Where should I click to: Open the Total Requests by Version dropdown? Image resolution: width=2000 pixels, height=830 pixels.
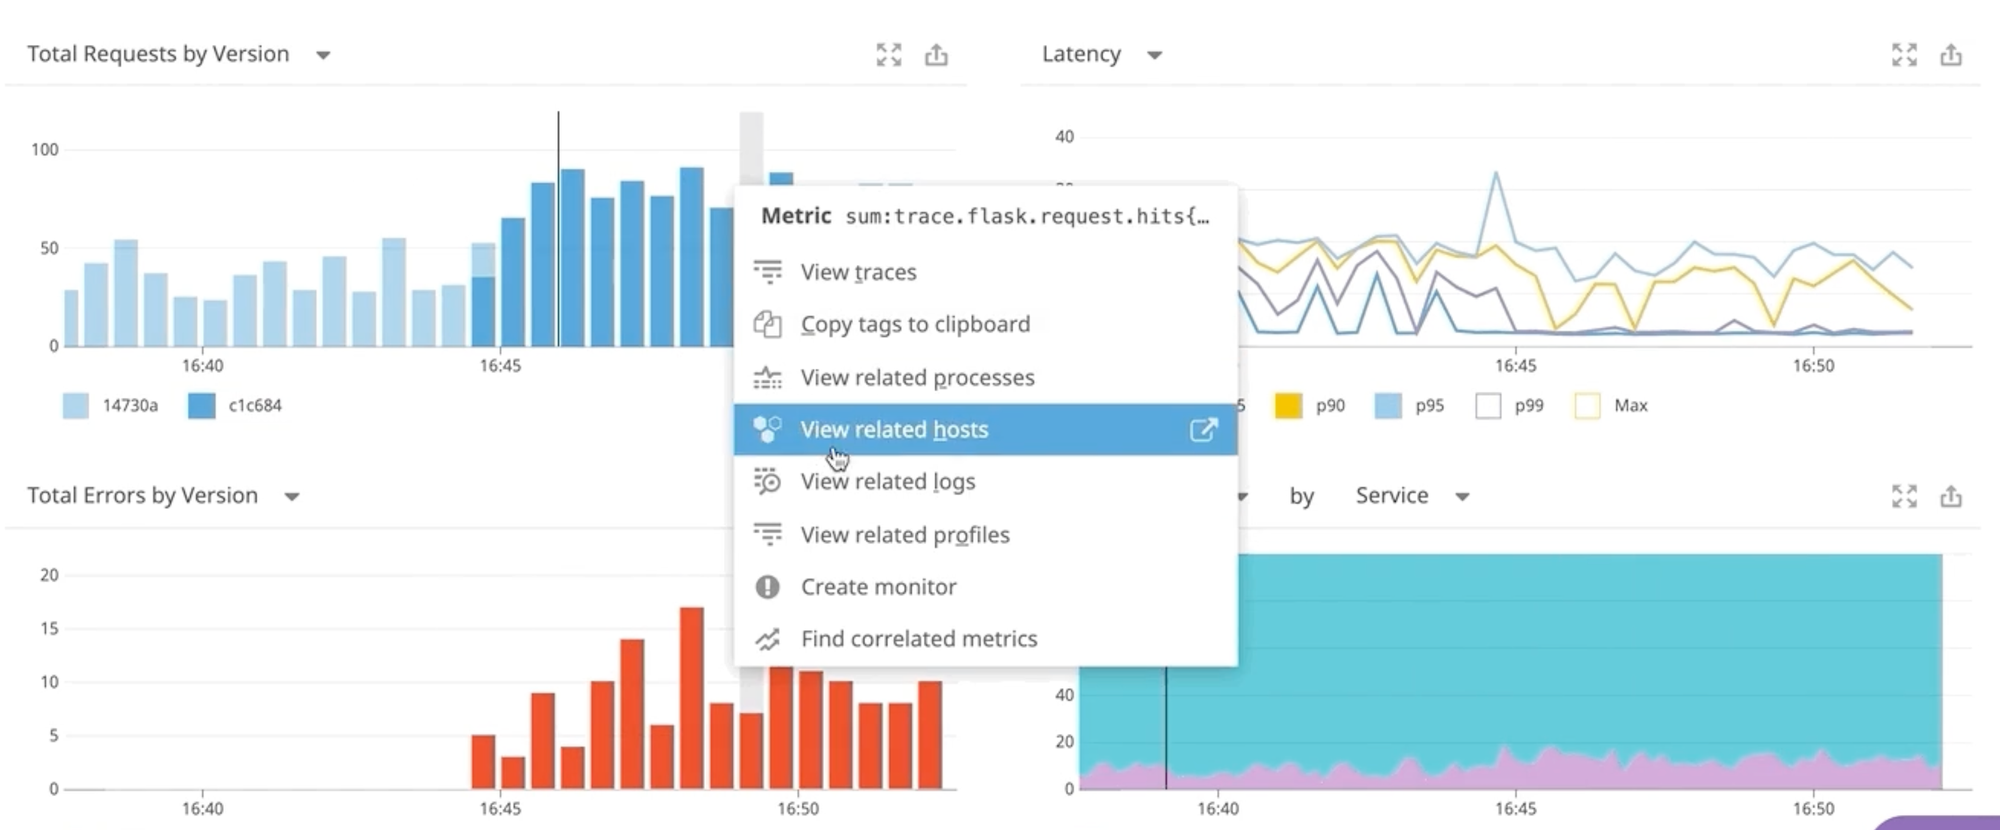click(x=323, y=56)
